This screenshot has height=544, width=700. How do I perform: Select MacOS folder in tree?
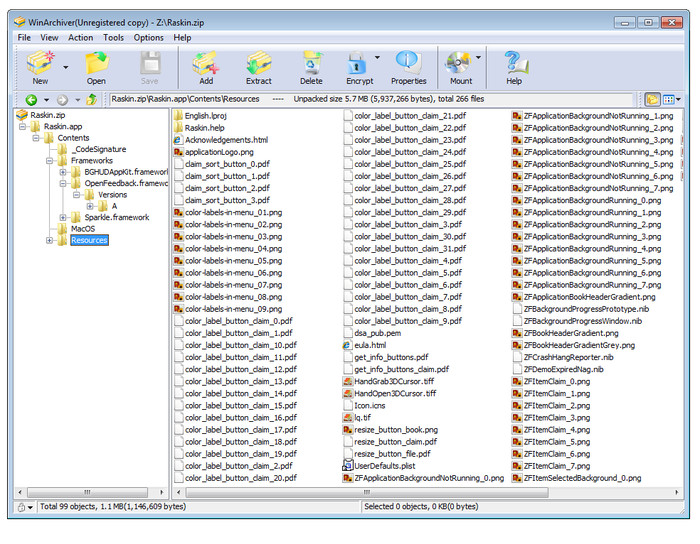(83, 229)
